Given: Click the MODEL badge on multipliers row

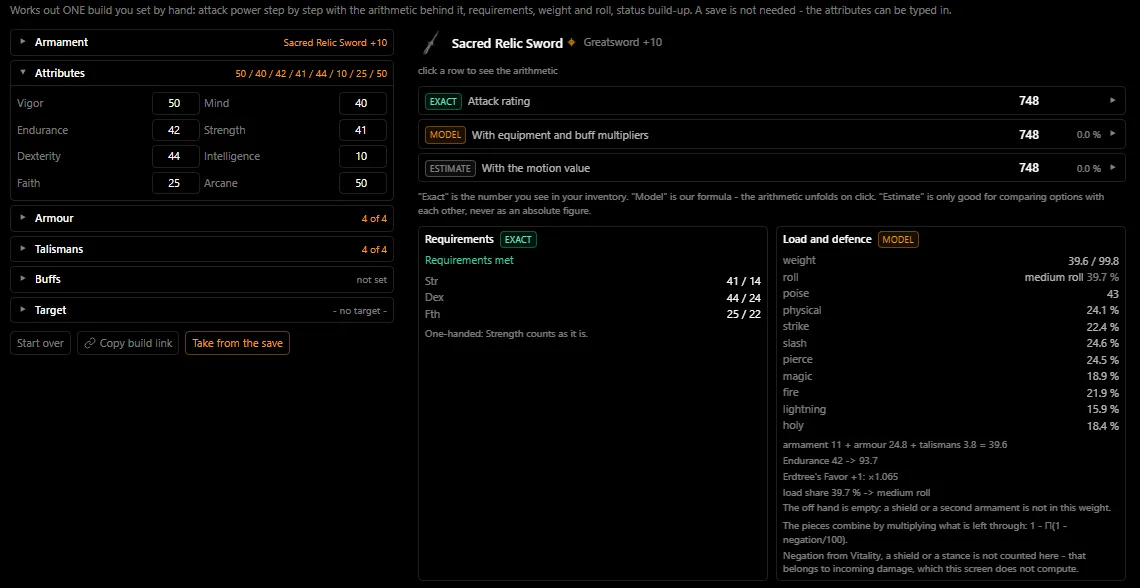Looking at the screenshot, I should (x=446, y=134).
